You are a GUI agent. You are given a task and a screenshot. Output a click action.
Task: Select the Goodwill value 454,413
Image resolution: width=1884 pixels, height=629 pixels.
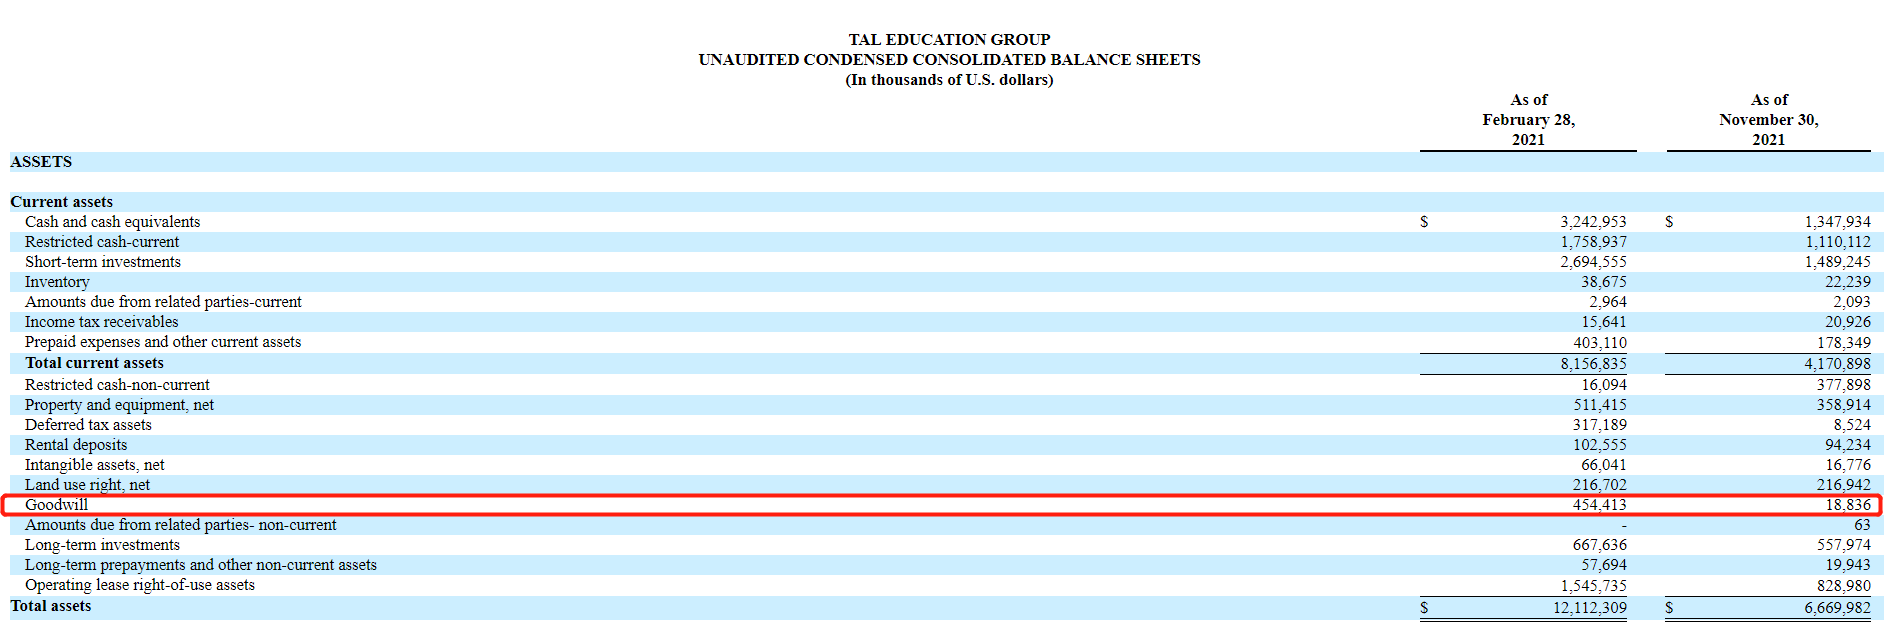(1599, 505)
